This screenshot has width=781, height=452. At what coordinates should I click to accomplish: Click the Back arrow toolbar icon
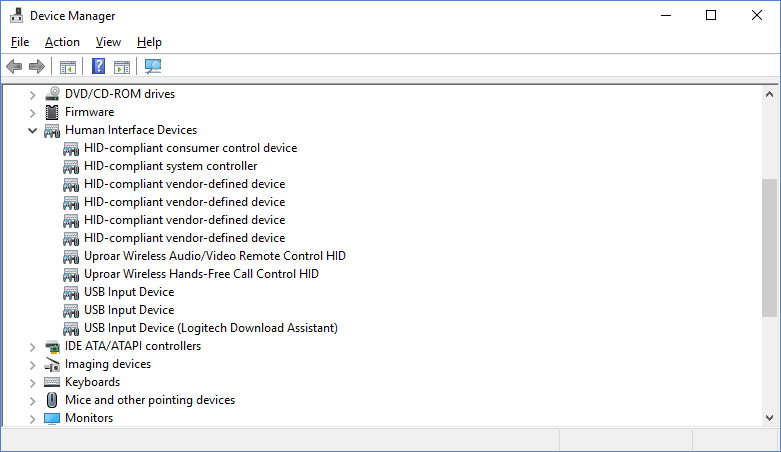tap(14, 67)
